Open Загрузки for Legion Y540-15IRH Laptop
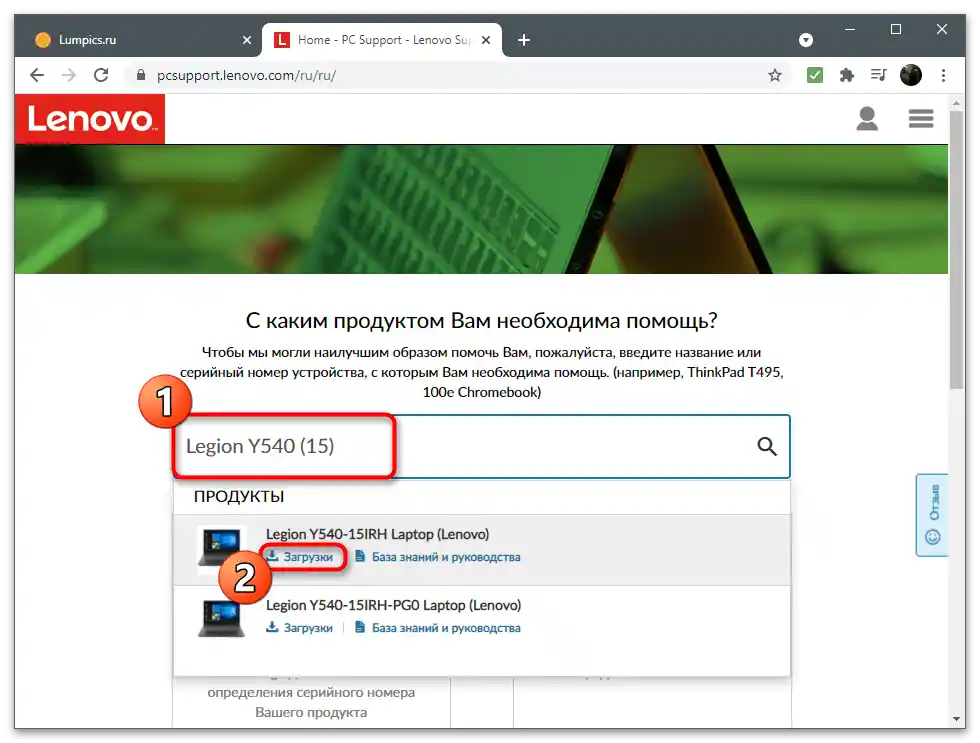 coord(300,556)
